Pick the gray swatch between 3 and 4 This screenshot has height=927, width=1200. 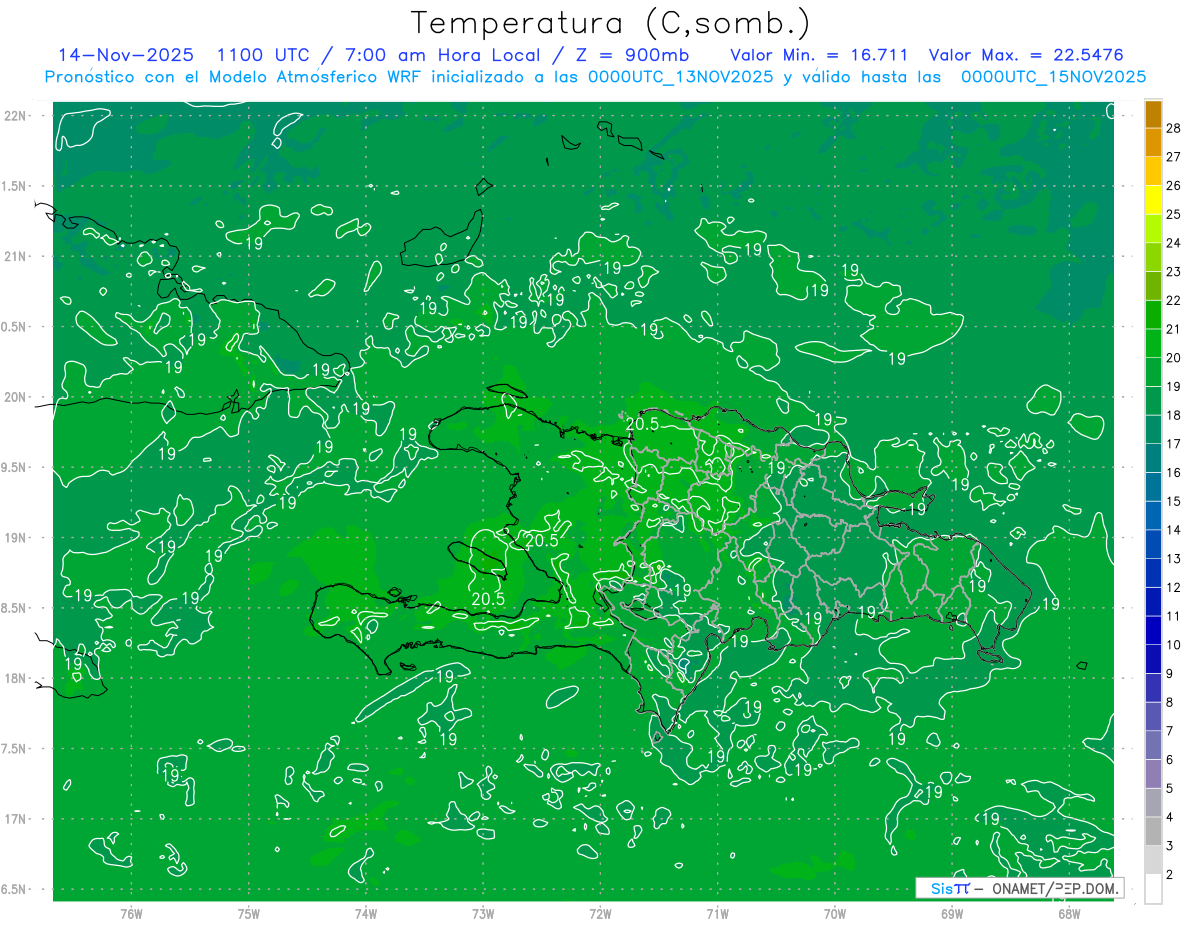pos(1153,832)
